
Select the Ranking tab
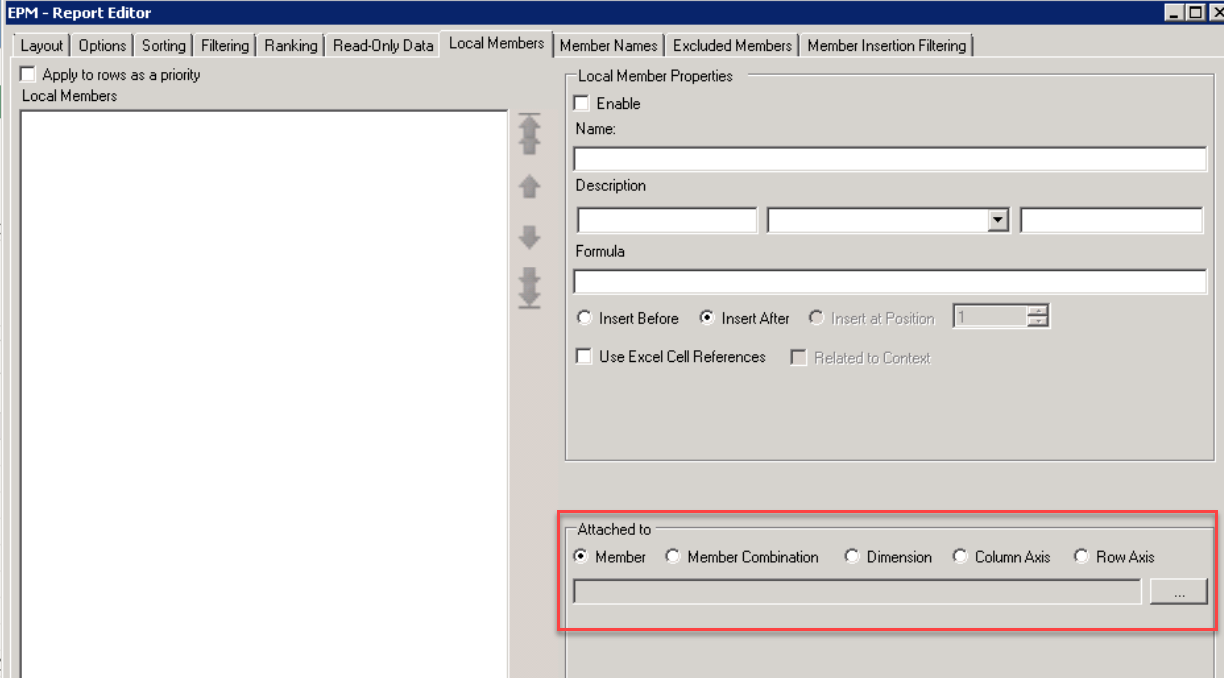[x=291, y=45]
